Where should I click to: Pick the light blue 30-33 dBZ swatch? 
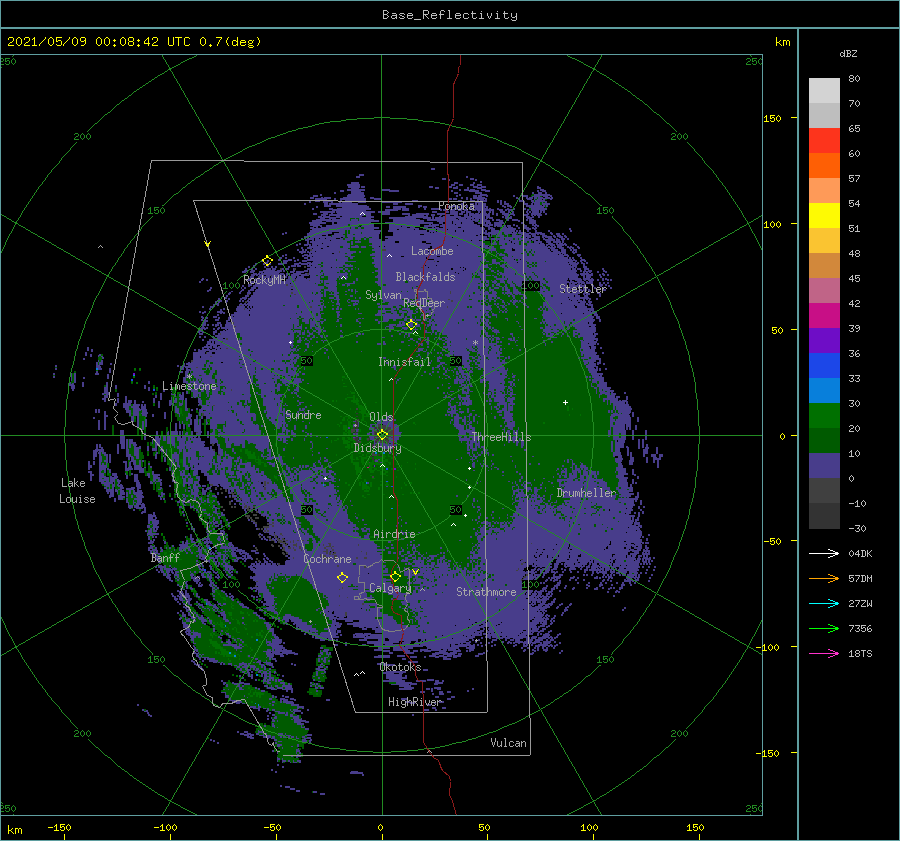824,391
